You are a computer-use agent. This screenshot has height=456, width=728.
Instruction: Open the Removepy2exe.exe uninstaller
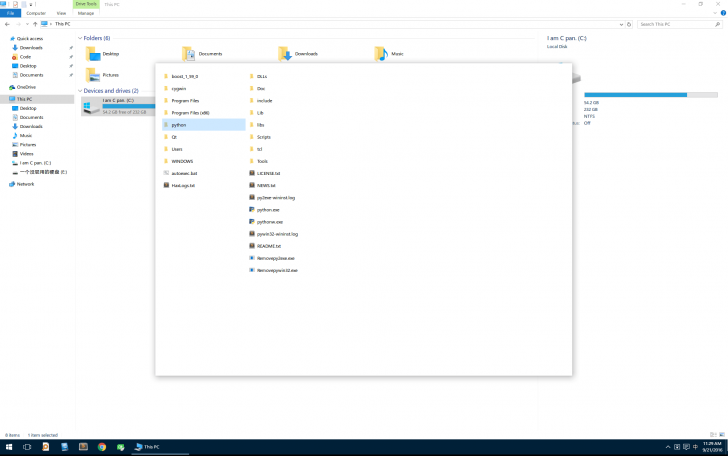click(276, 257)
